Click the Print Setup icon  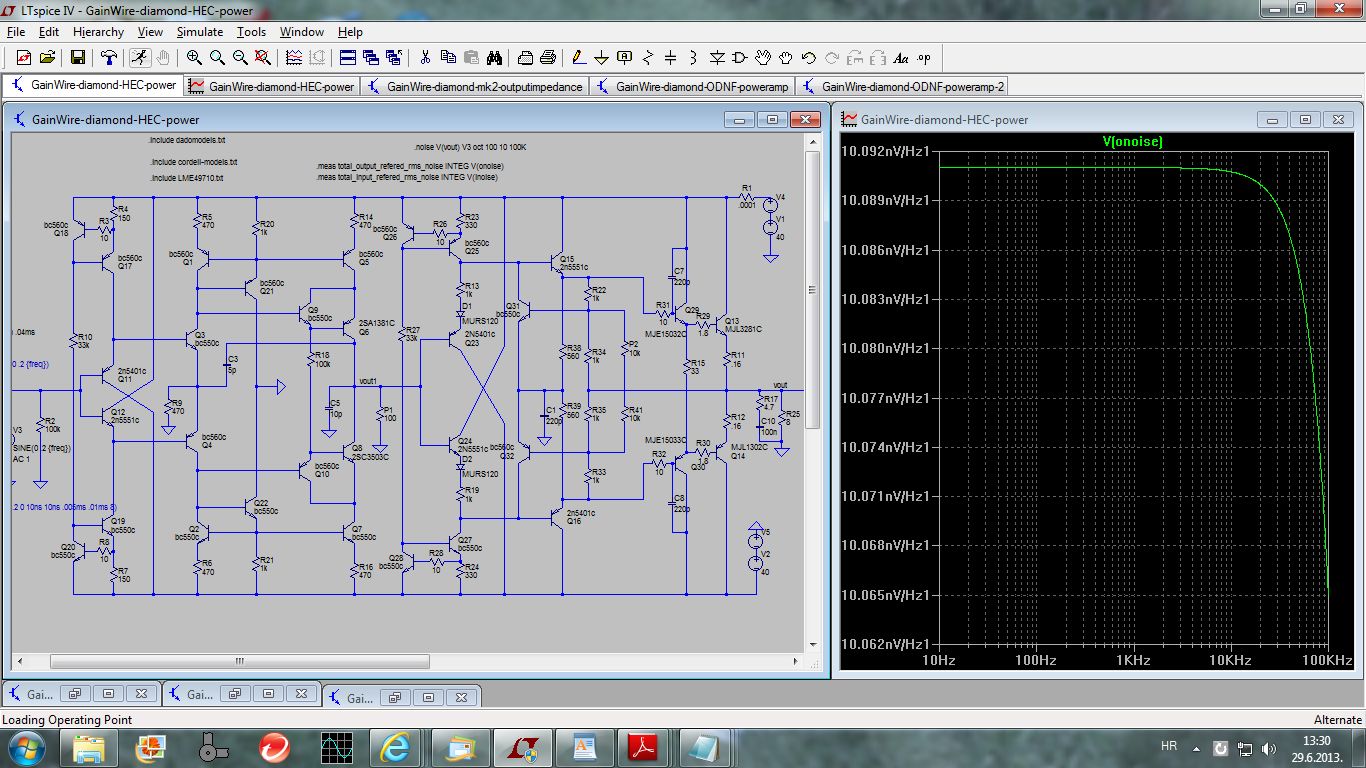coord(525,57)
